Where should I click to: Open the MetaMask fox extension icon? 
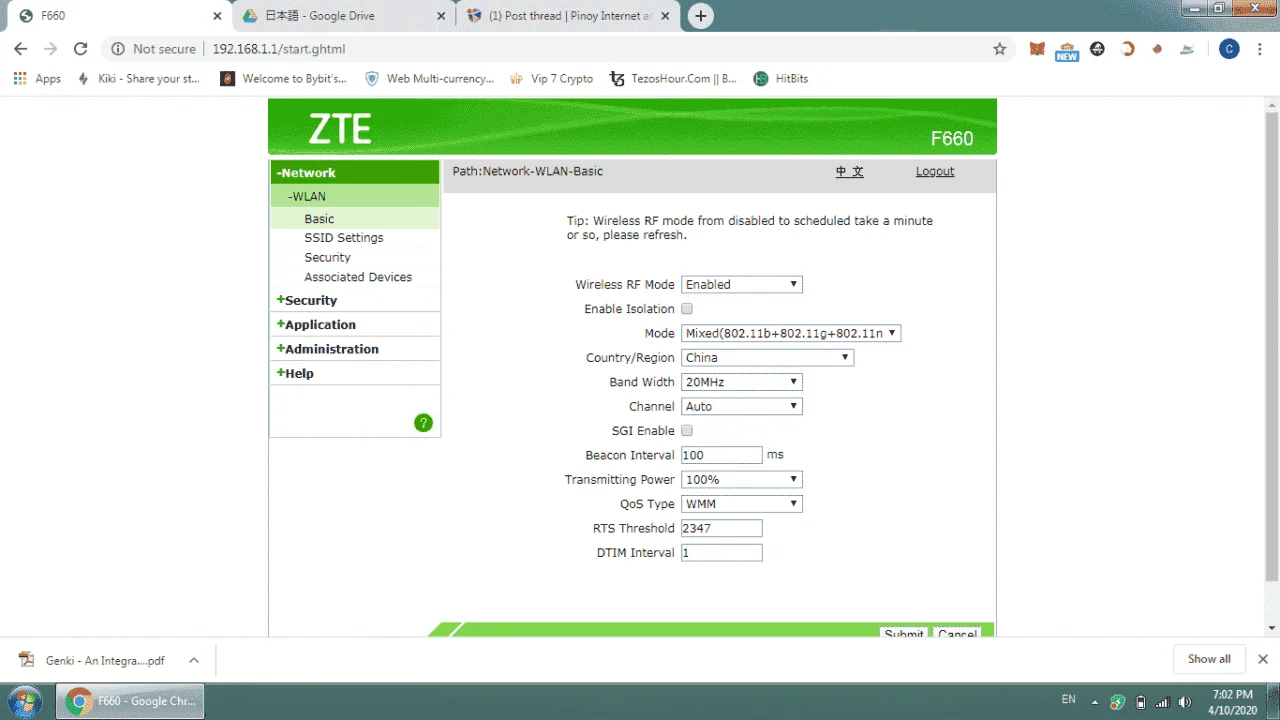(x=1037, y=49)
